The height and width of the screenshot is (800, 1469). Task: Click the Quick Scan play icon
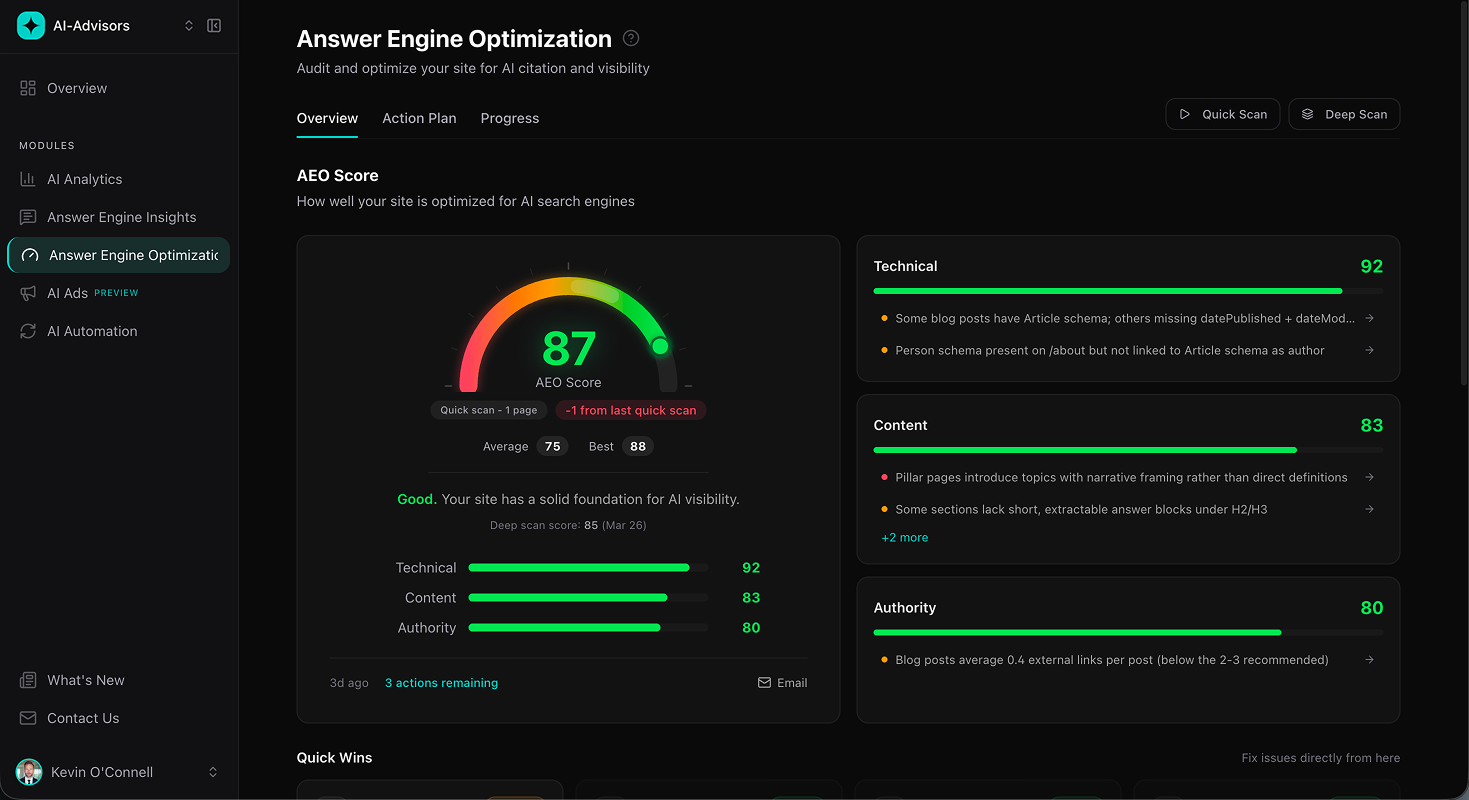point(1185,114)
